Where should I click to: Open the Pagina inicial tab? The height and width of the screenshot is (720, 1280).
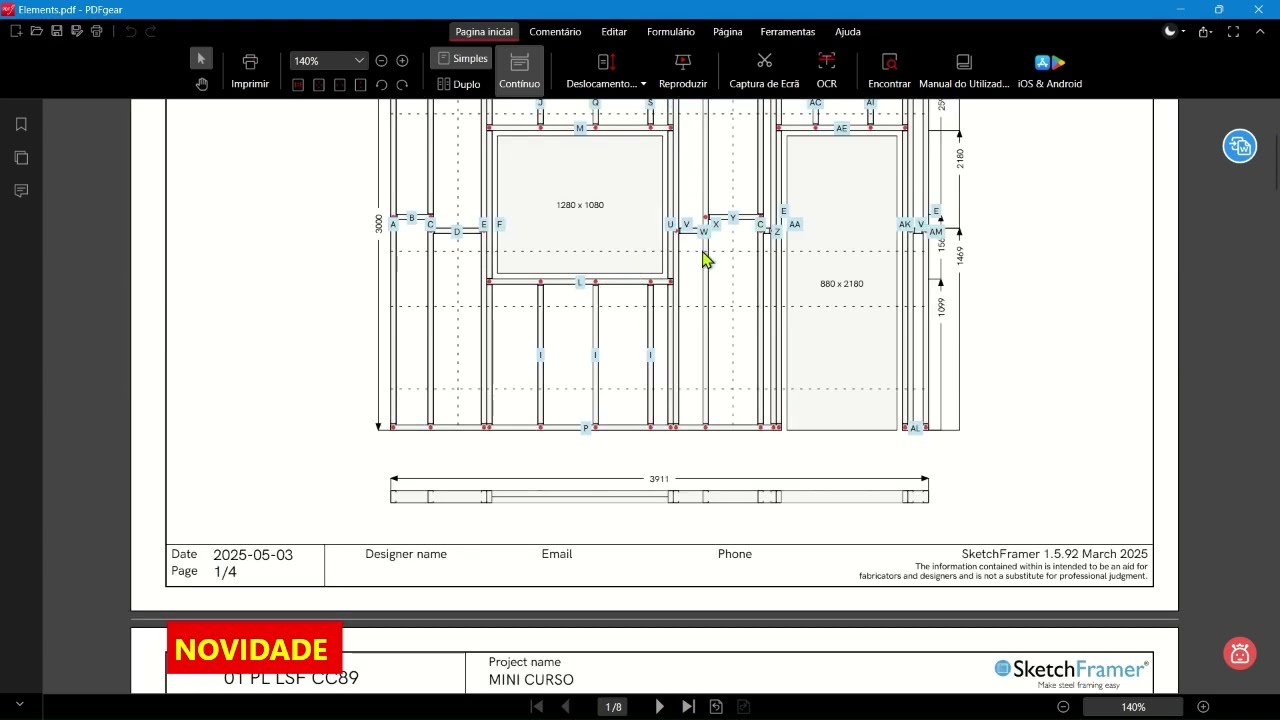484,32
